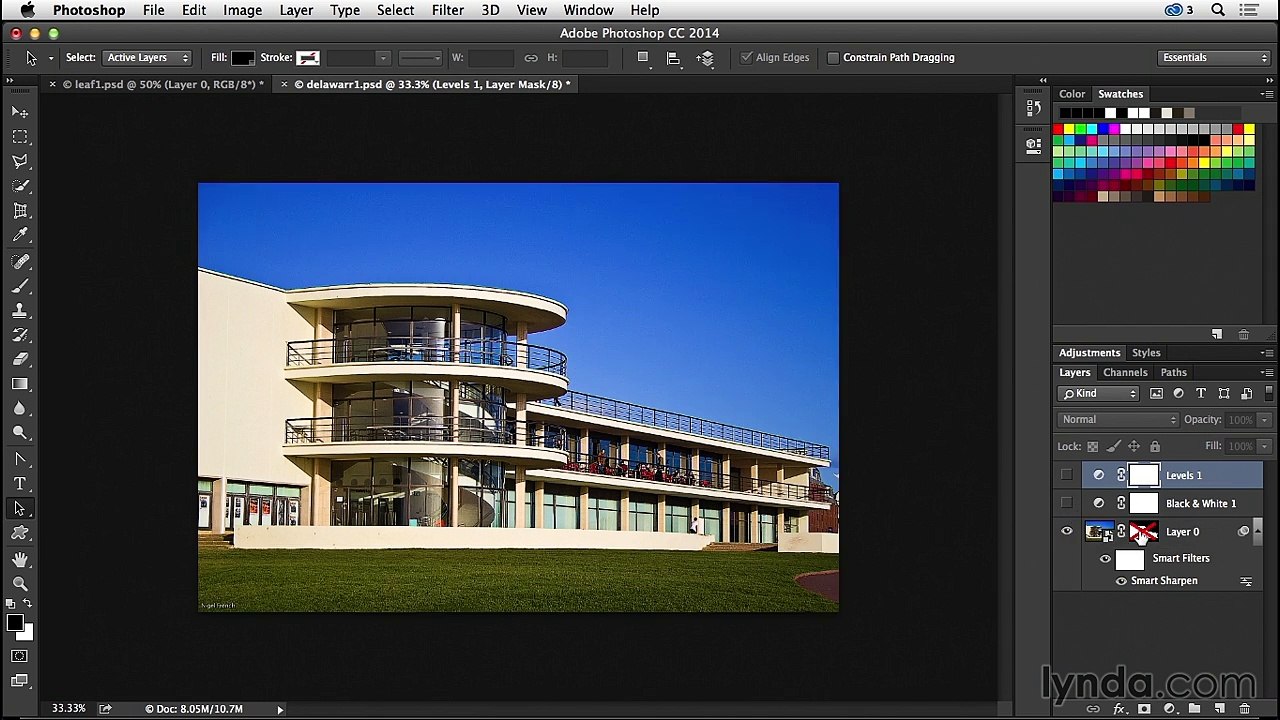Enable Constrain Path Dragging checkbox
The height and width of the screenshot is (720, 1280).
tap(833, 58)
